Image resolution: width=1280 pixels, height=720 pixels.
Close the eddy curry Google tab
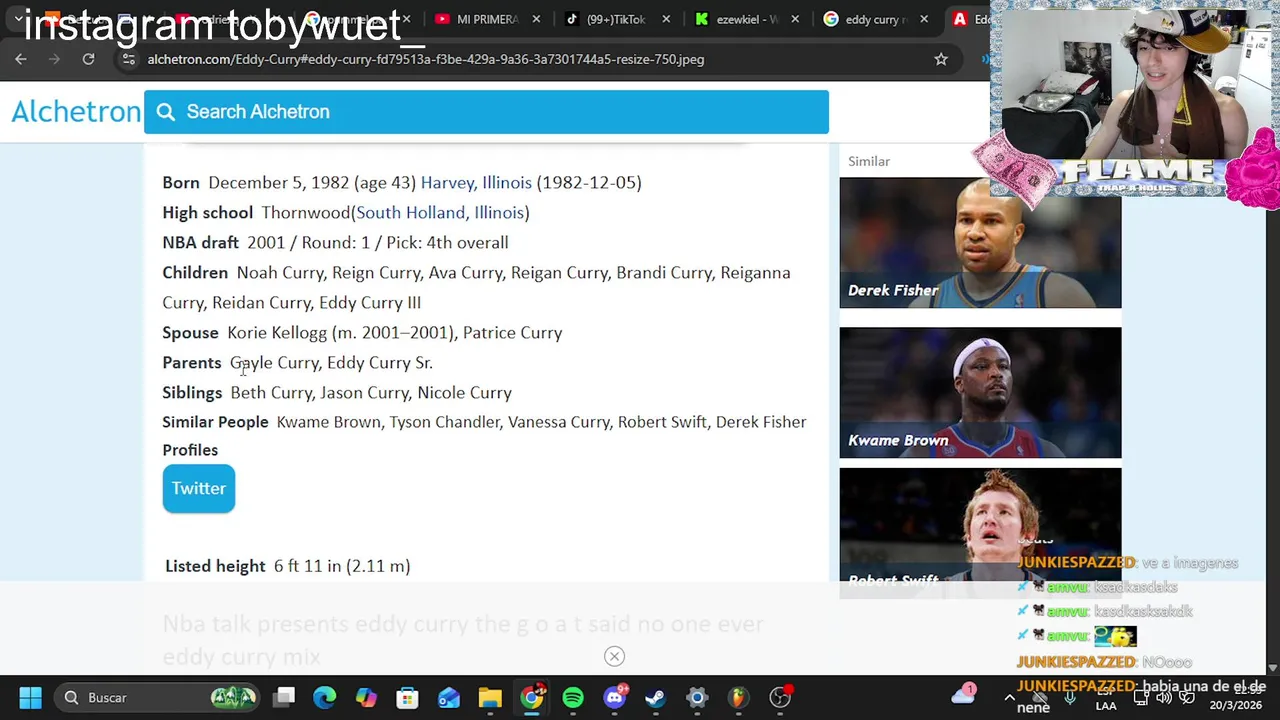(924, 19)
